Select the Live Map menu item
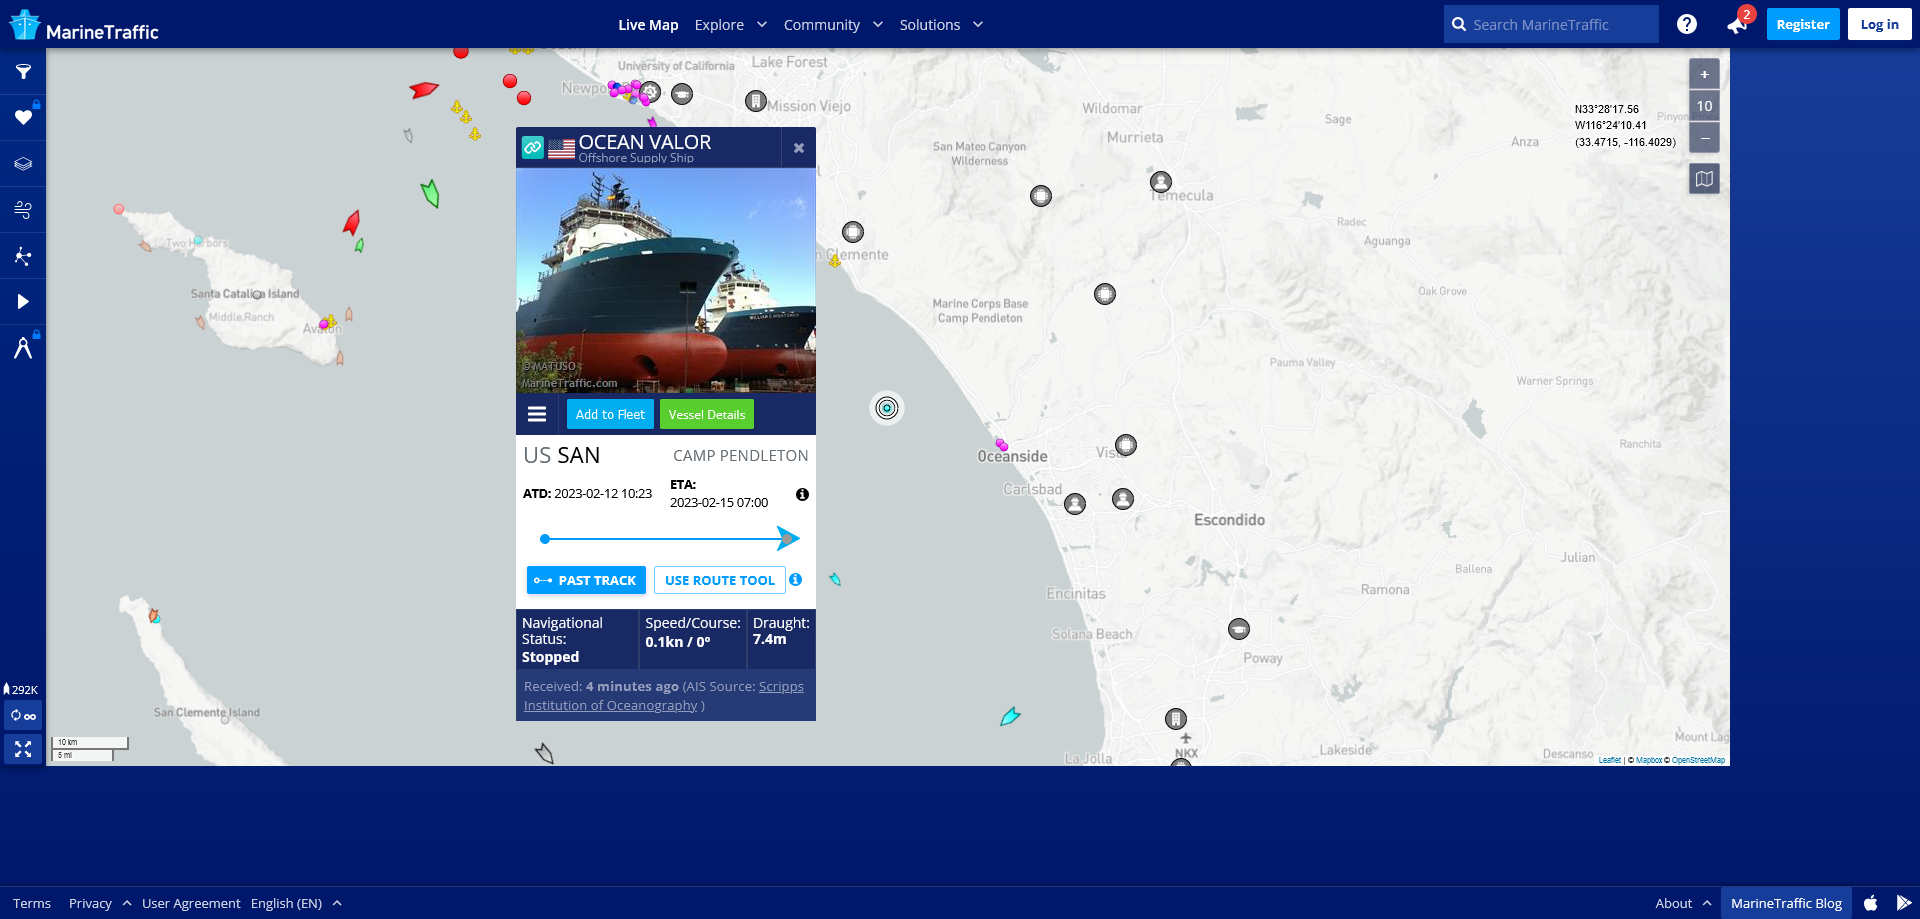This screenshot has width=1920, height=919. click(x=648, y=25)
